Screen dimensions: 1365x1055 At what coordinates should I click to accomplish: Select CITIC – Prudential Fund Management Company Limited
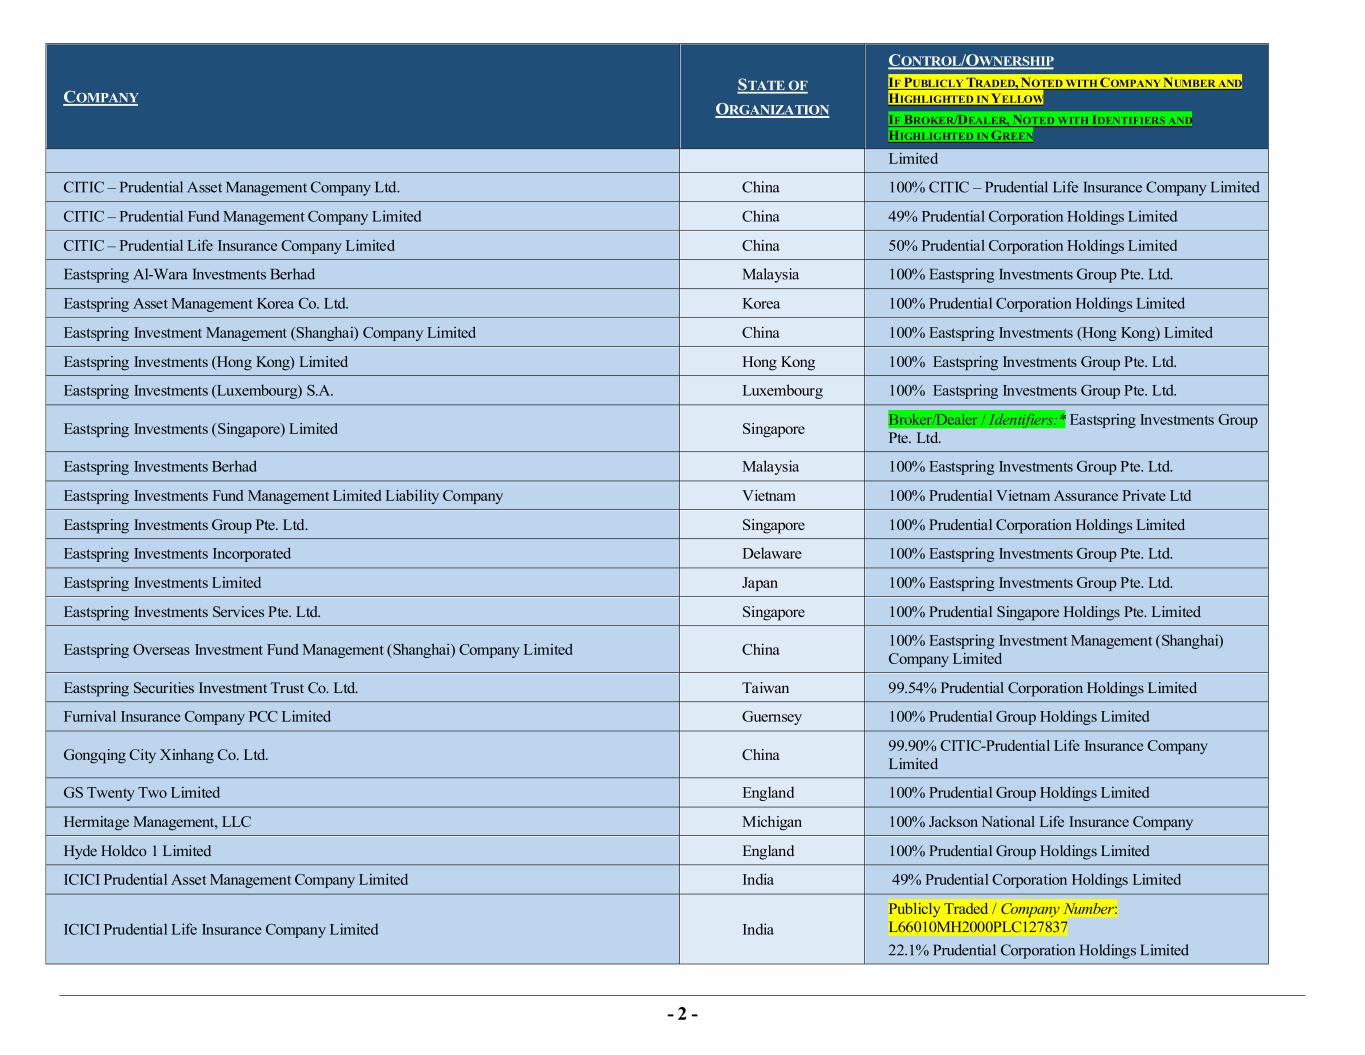(x=242, y=216)
